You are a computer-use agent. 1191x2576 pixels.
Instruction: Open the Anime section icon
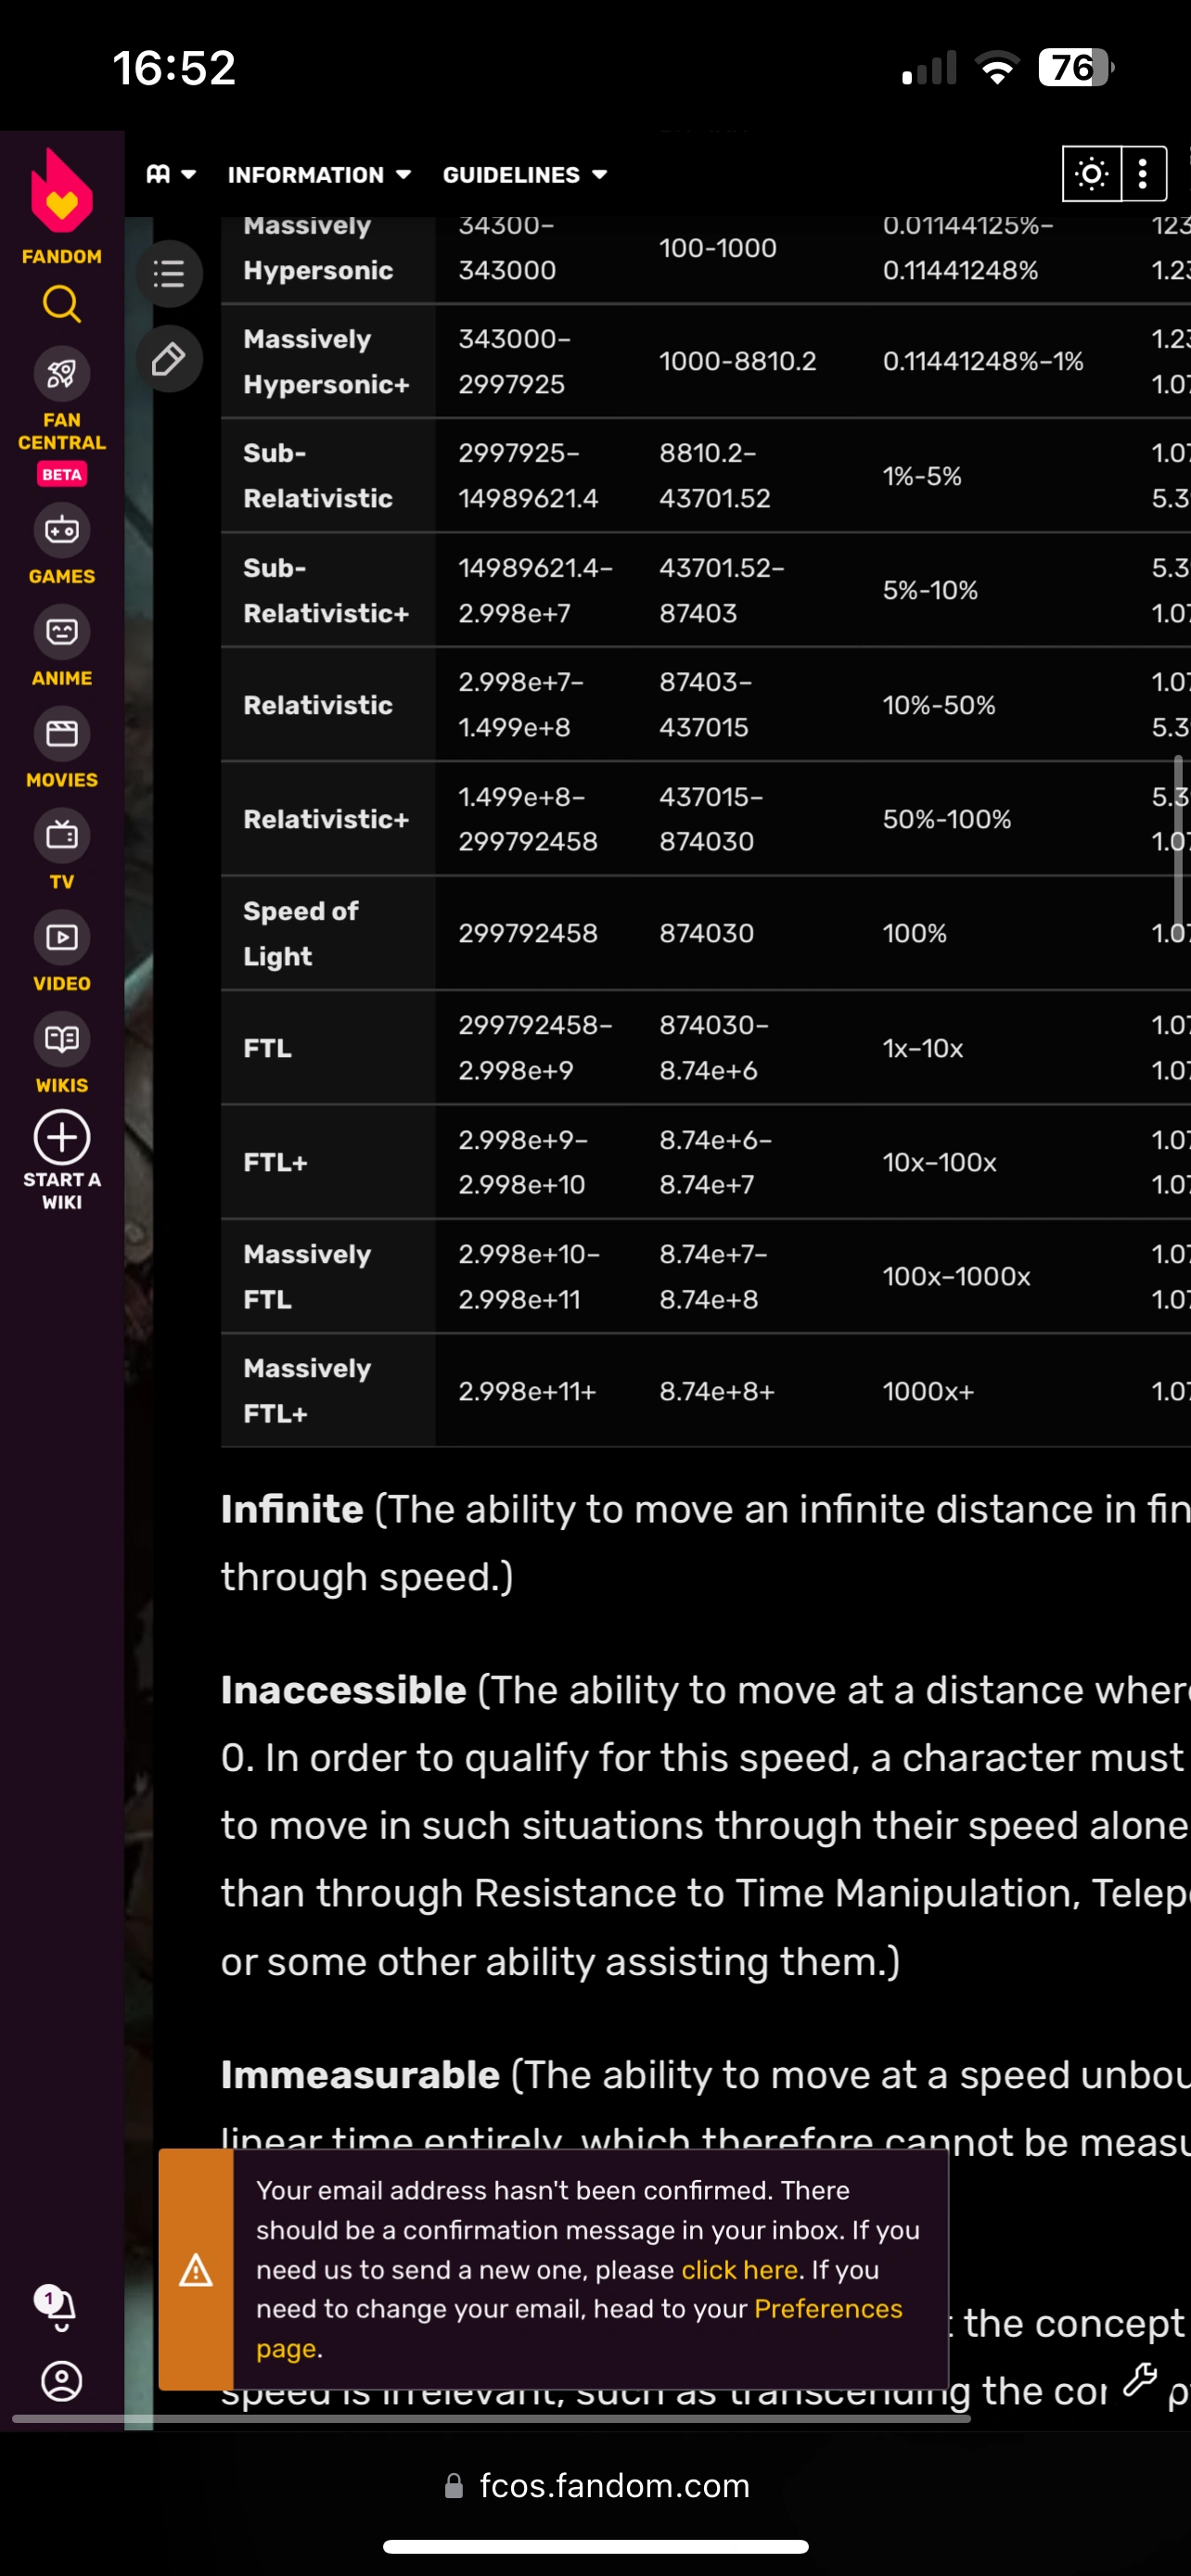tap(62, 632)
